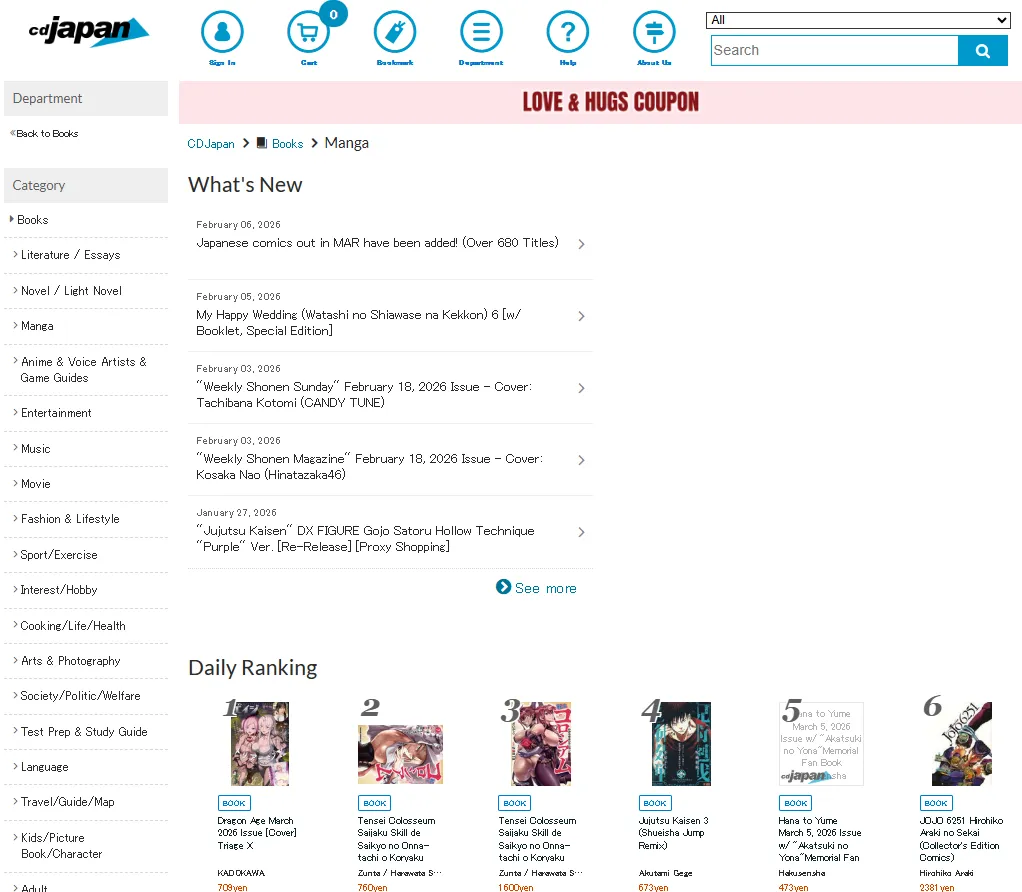Expand the Literature / Essays category
The image size is (1022, 892).
[70, 255]
